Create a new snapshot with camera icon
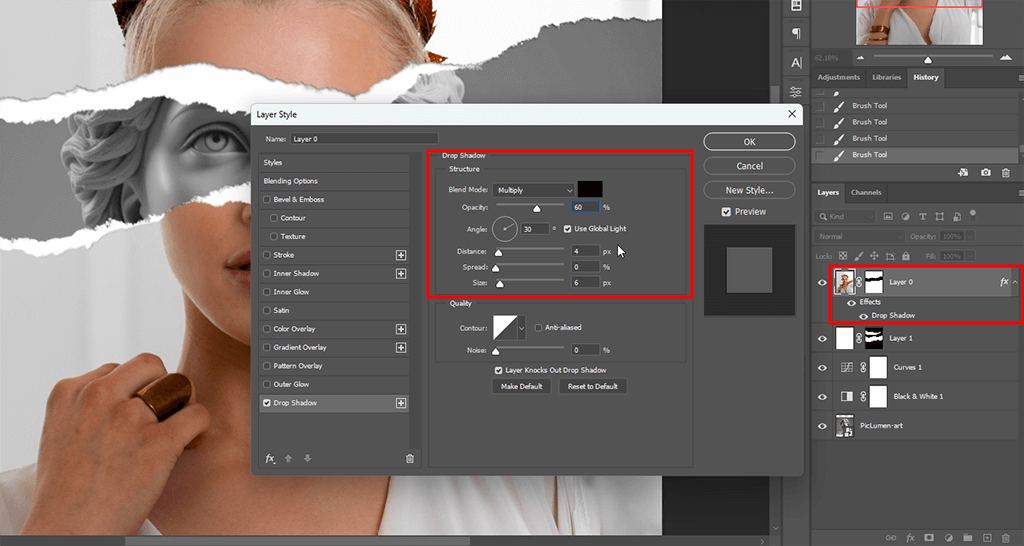Screen dimensions: 1024x546 [x=985, y=172]
